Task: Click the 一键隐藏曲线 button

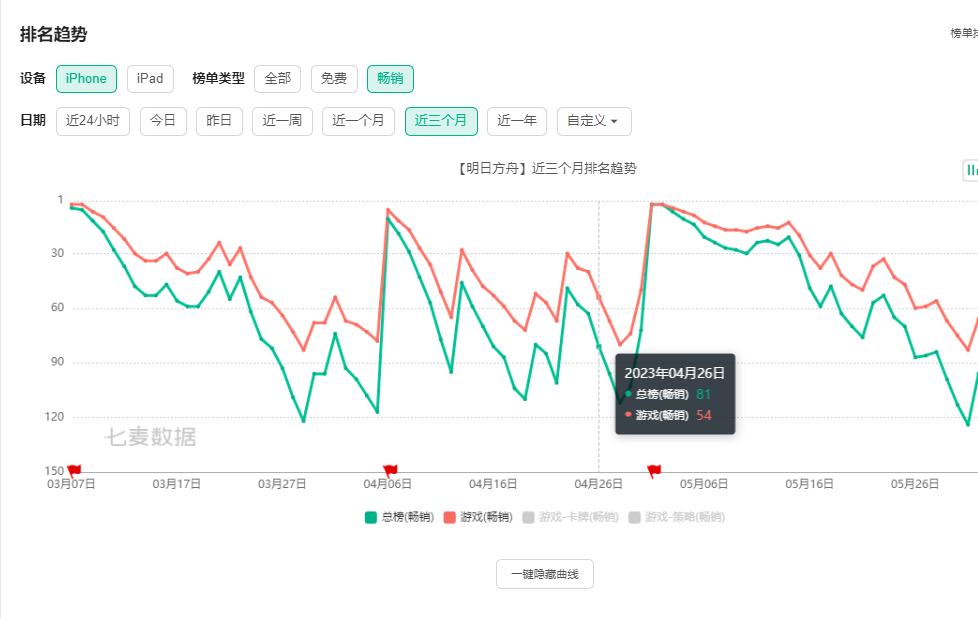Action: [545, 574]
